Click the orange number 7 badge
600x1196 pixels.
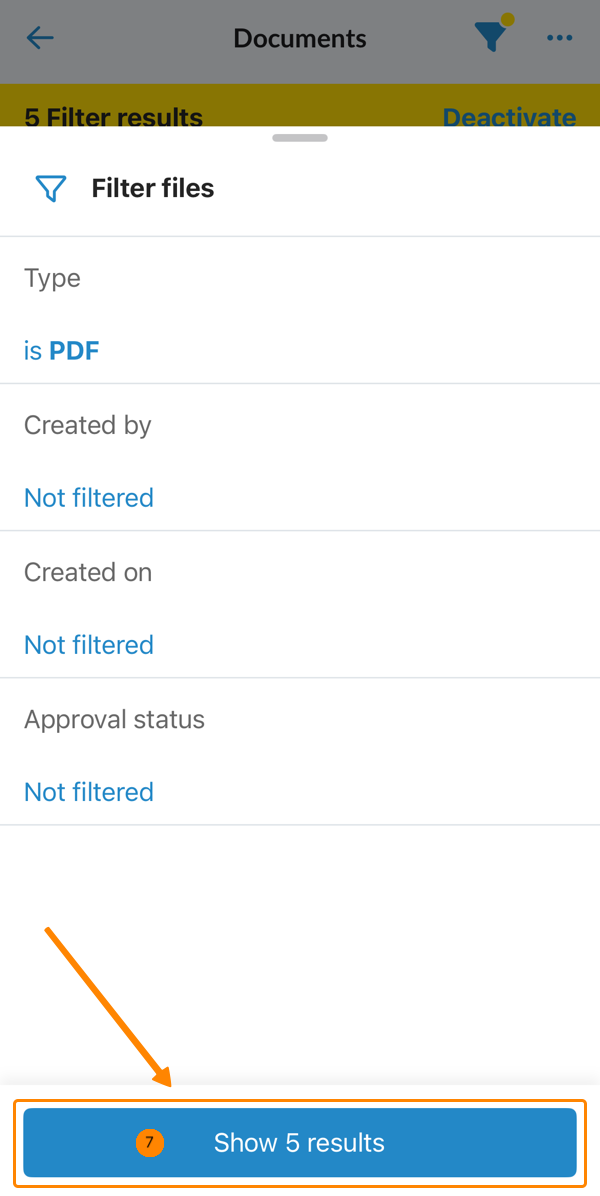coord(149,1142)
